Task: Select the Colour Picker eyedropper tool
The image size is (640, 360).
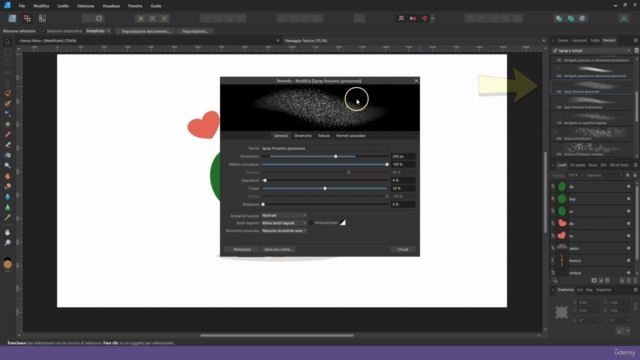Action: point(7,218)
